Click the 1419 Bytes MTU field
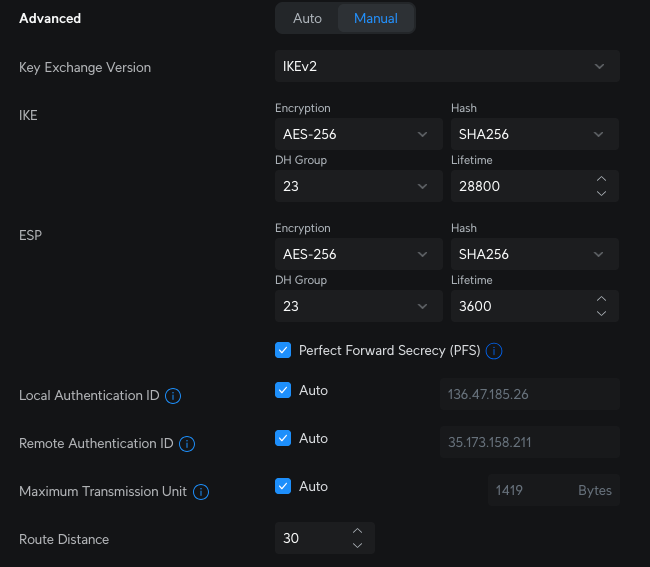This screenshot has width=650, height=567. (554, 490)
